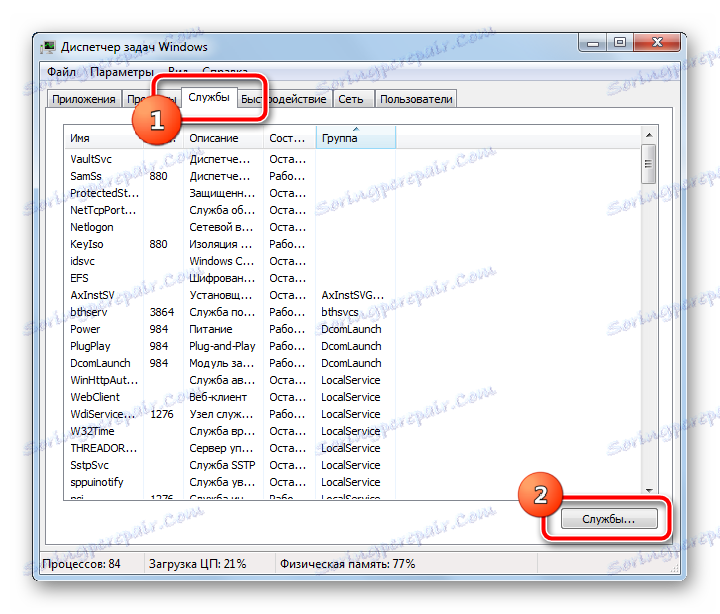Sort by the Группа column header
720x614 pixels.
[355, 138]
